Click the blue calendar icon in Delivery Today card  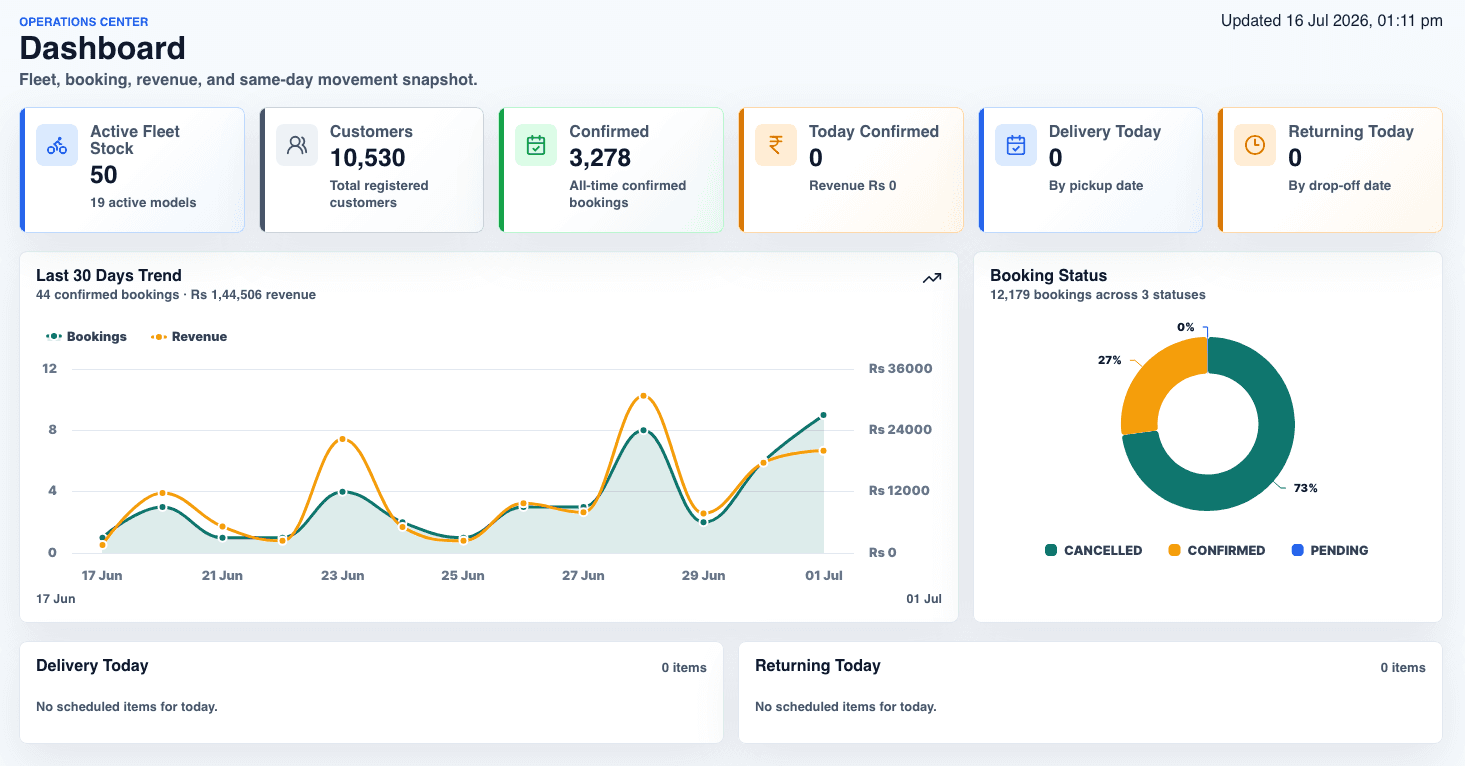1016,145
